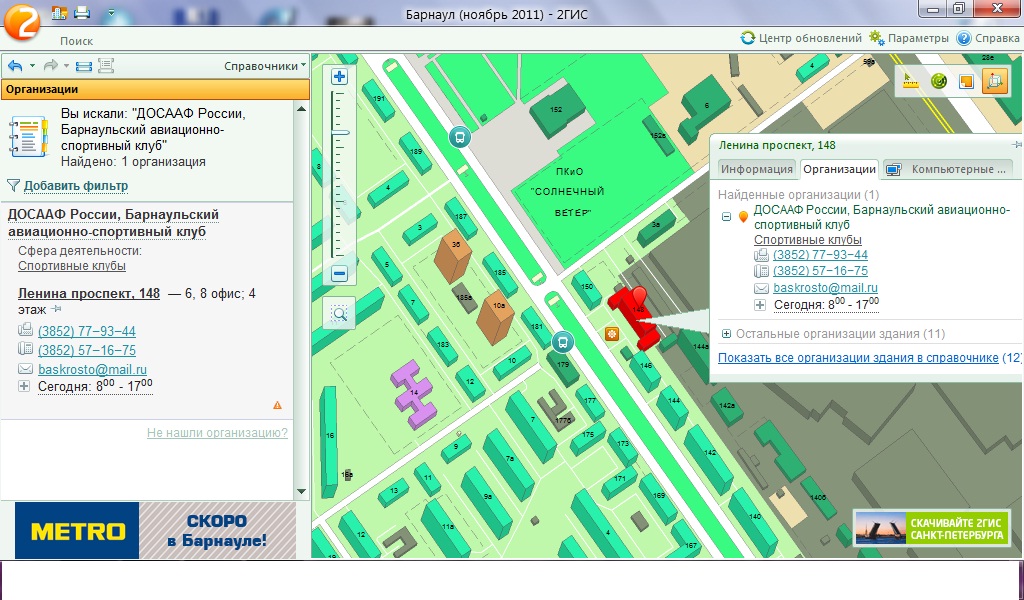Click the orange gear marker on the map

(x=612, y=334)
